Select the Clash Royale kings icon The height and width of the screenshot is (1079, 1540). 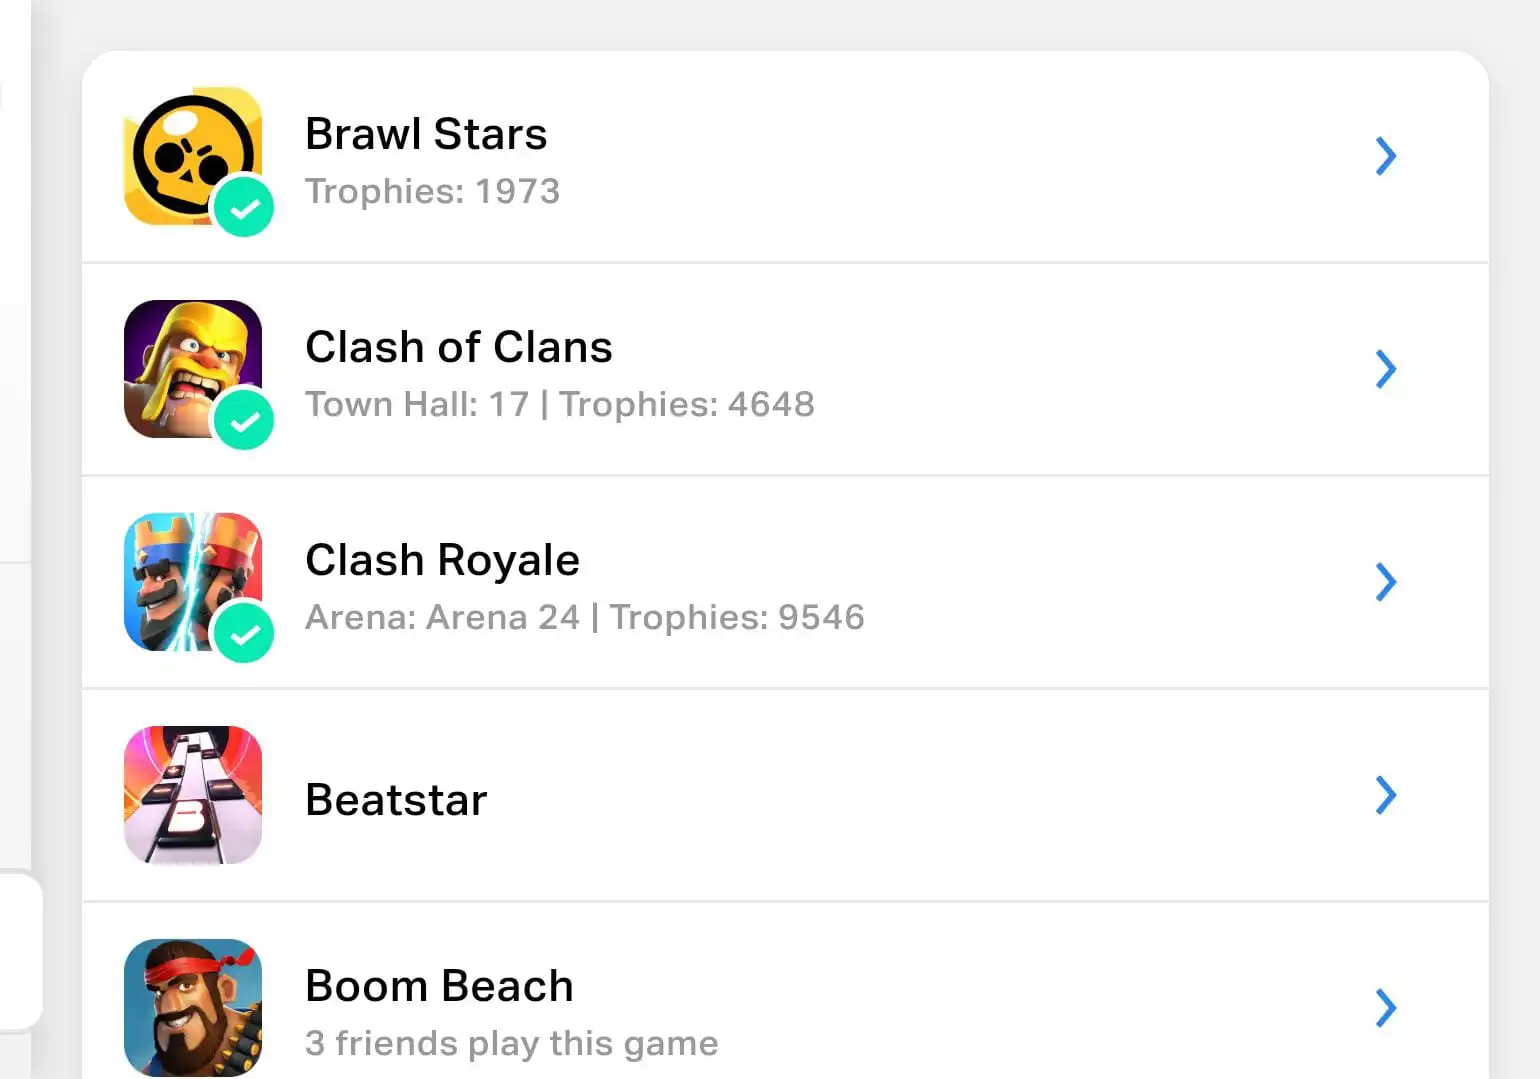(193, 582)
